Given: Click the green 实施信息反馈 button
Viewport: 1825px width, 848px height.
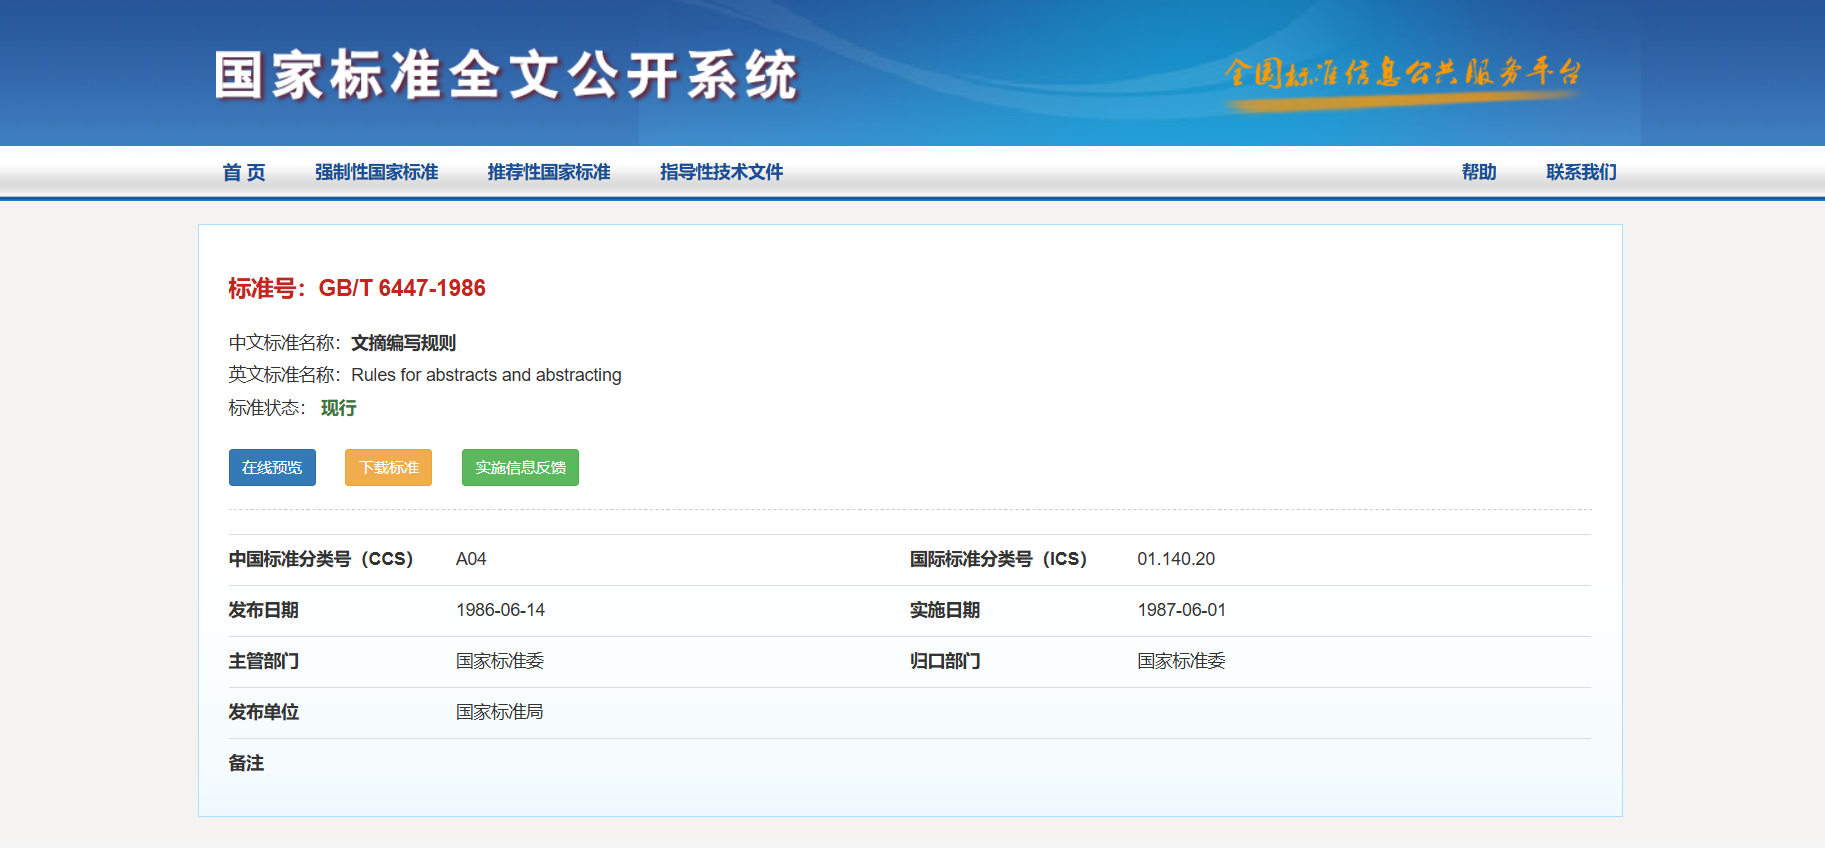Looking at the screenshot, I should coord(520,467).
